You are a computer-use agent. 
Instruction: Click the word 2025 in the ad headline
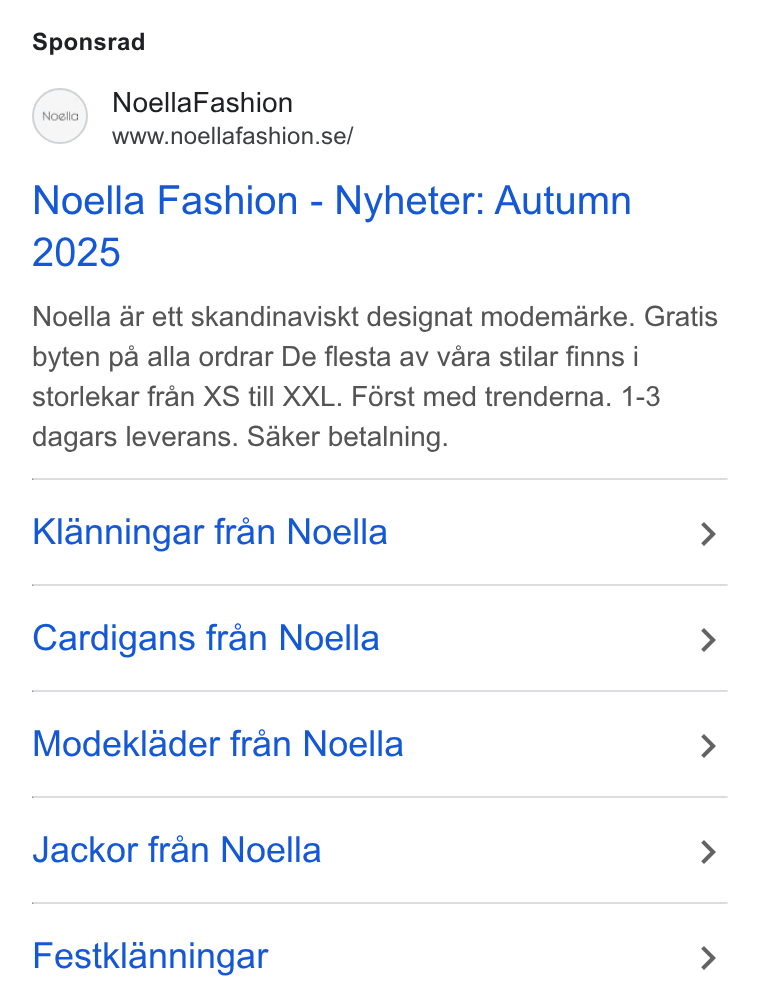point(77,252)
